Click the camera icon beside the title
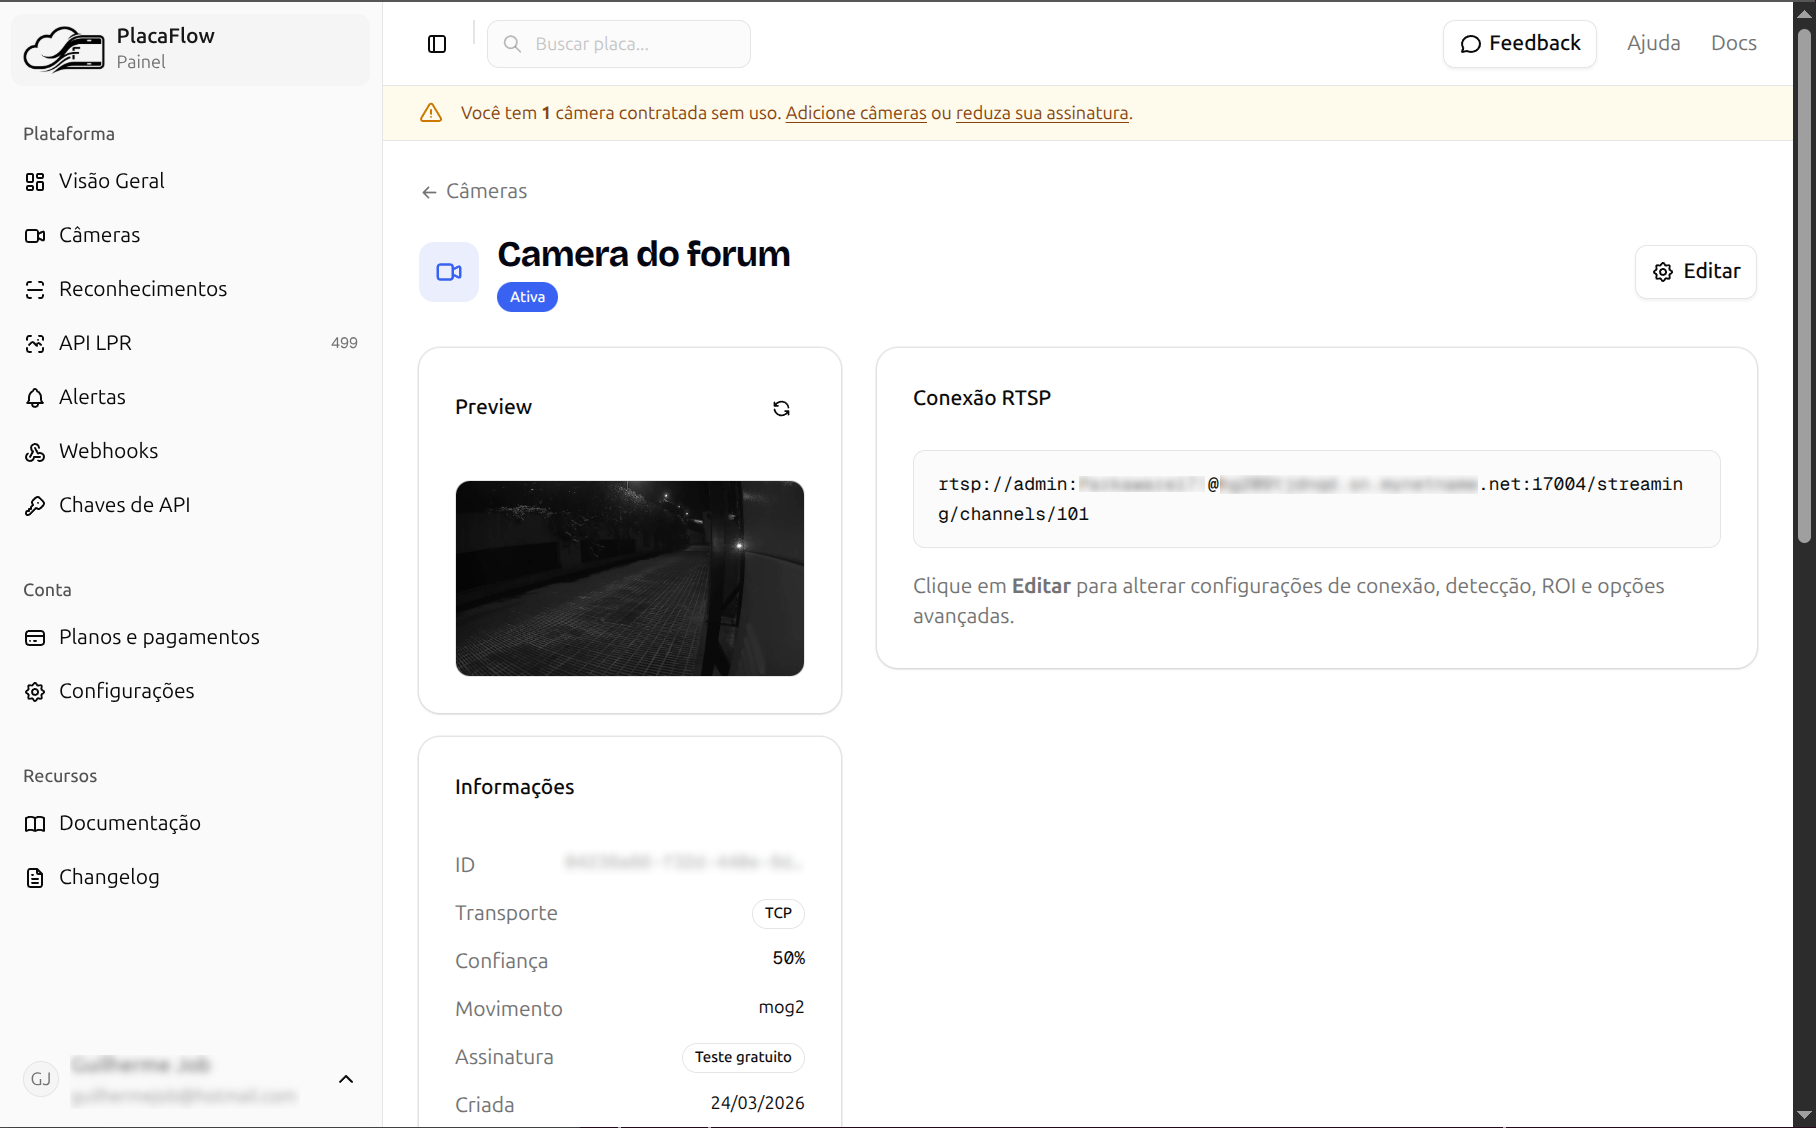The width and height of the screenshot is (1816, 1128). [449, 272]
